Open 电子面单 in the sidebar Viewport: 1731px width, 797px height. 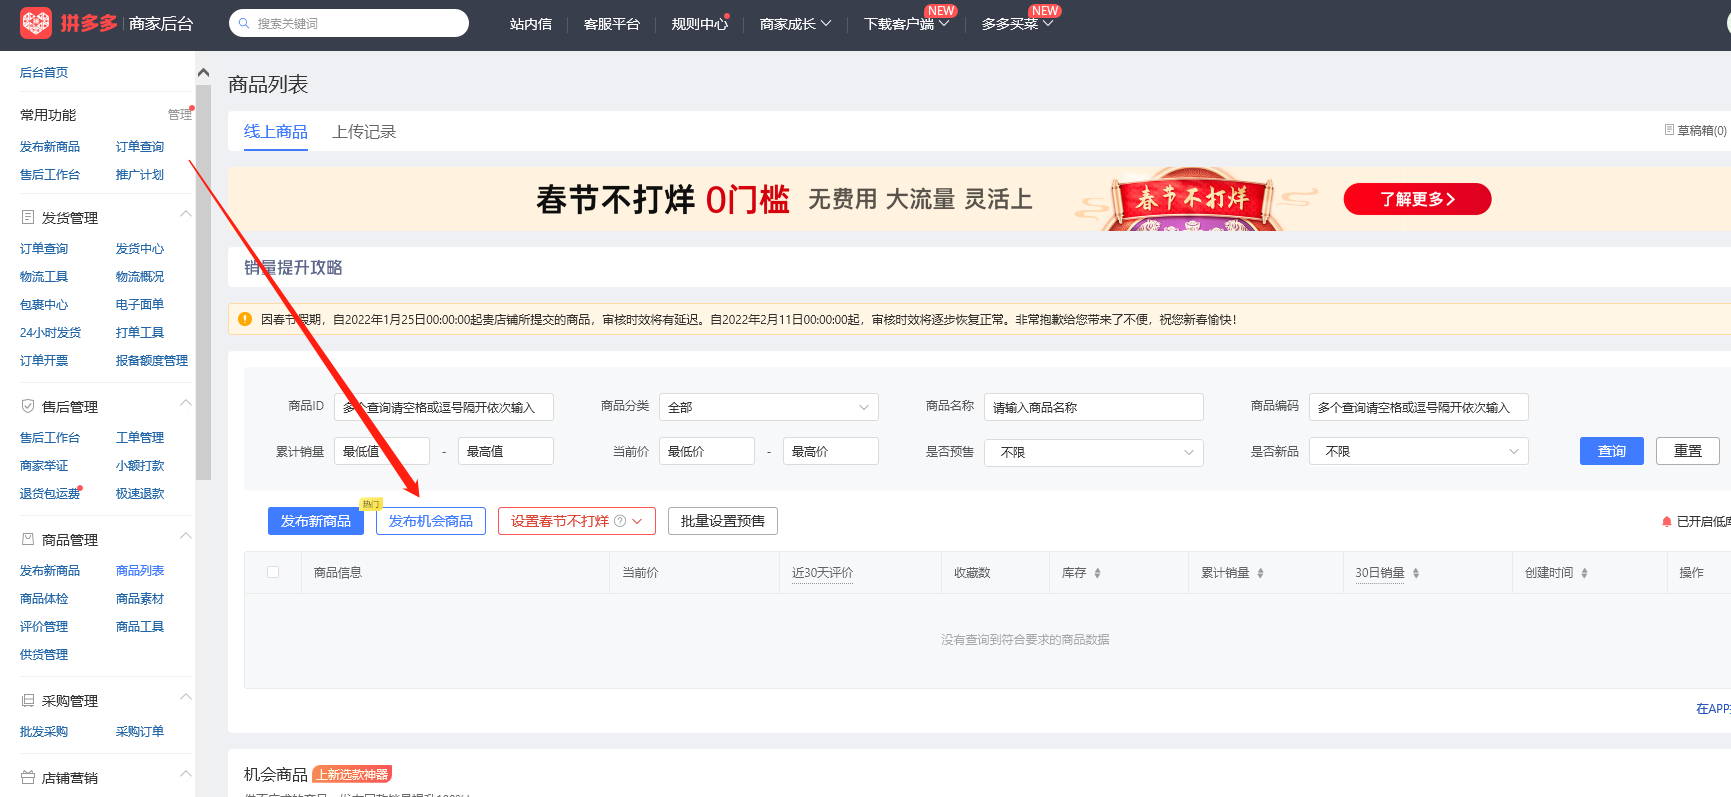click(140, 305)
